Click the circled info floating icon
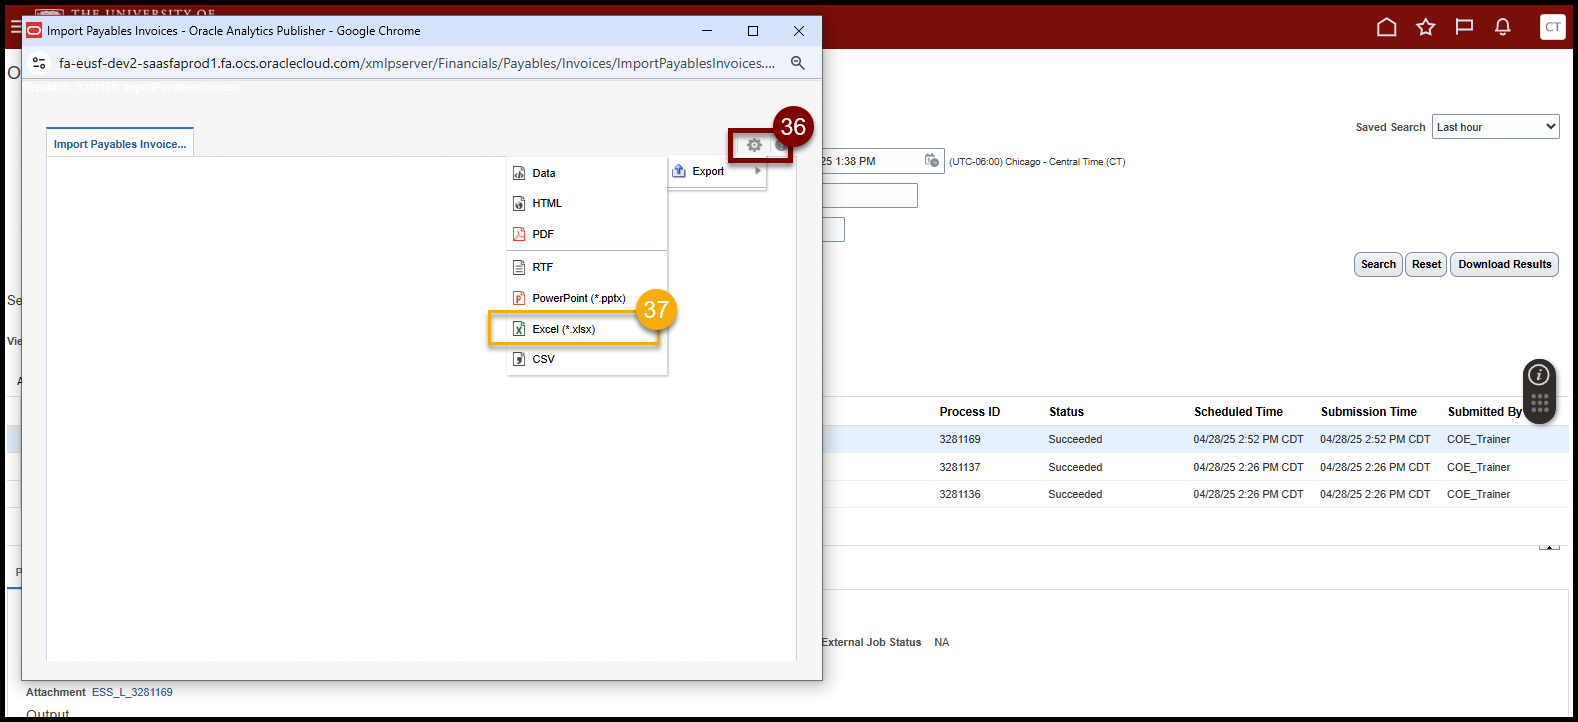 pyautogui.click(x=1539, y=375)
